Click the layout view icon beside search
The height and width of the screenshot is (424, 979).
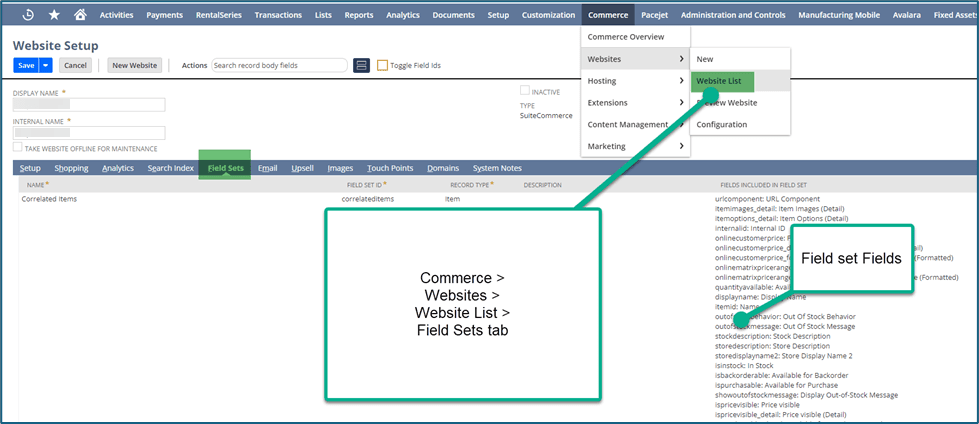(x=362, y=65)
